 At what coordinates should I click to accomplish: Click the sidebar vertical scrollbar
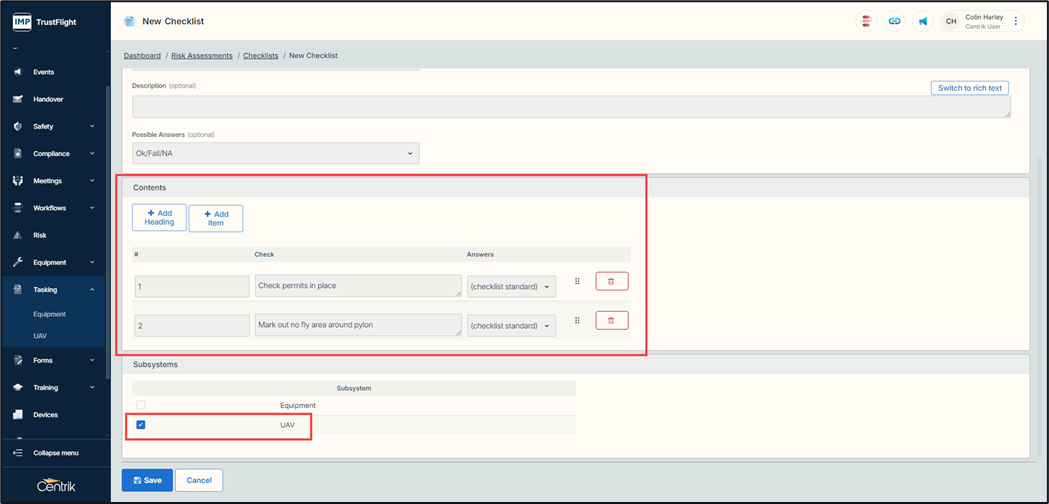tap(107, 231)
